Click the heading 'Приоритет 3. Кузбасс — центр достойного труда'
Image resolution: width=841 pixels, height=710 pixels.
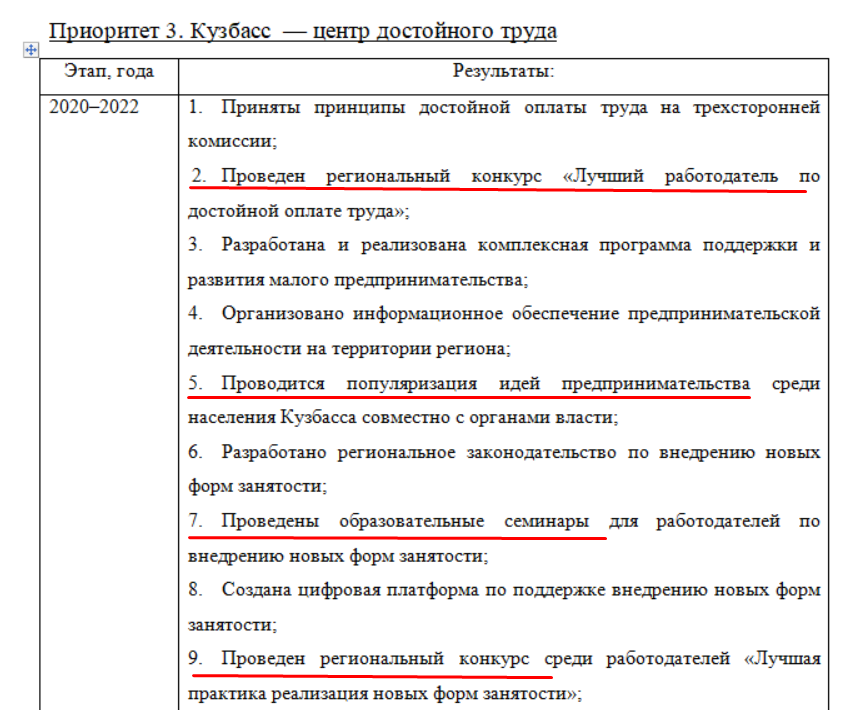point(303,31)
